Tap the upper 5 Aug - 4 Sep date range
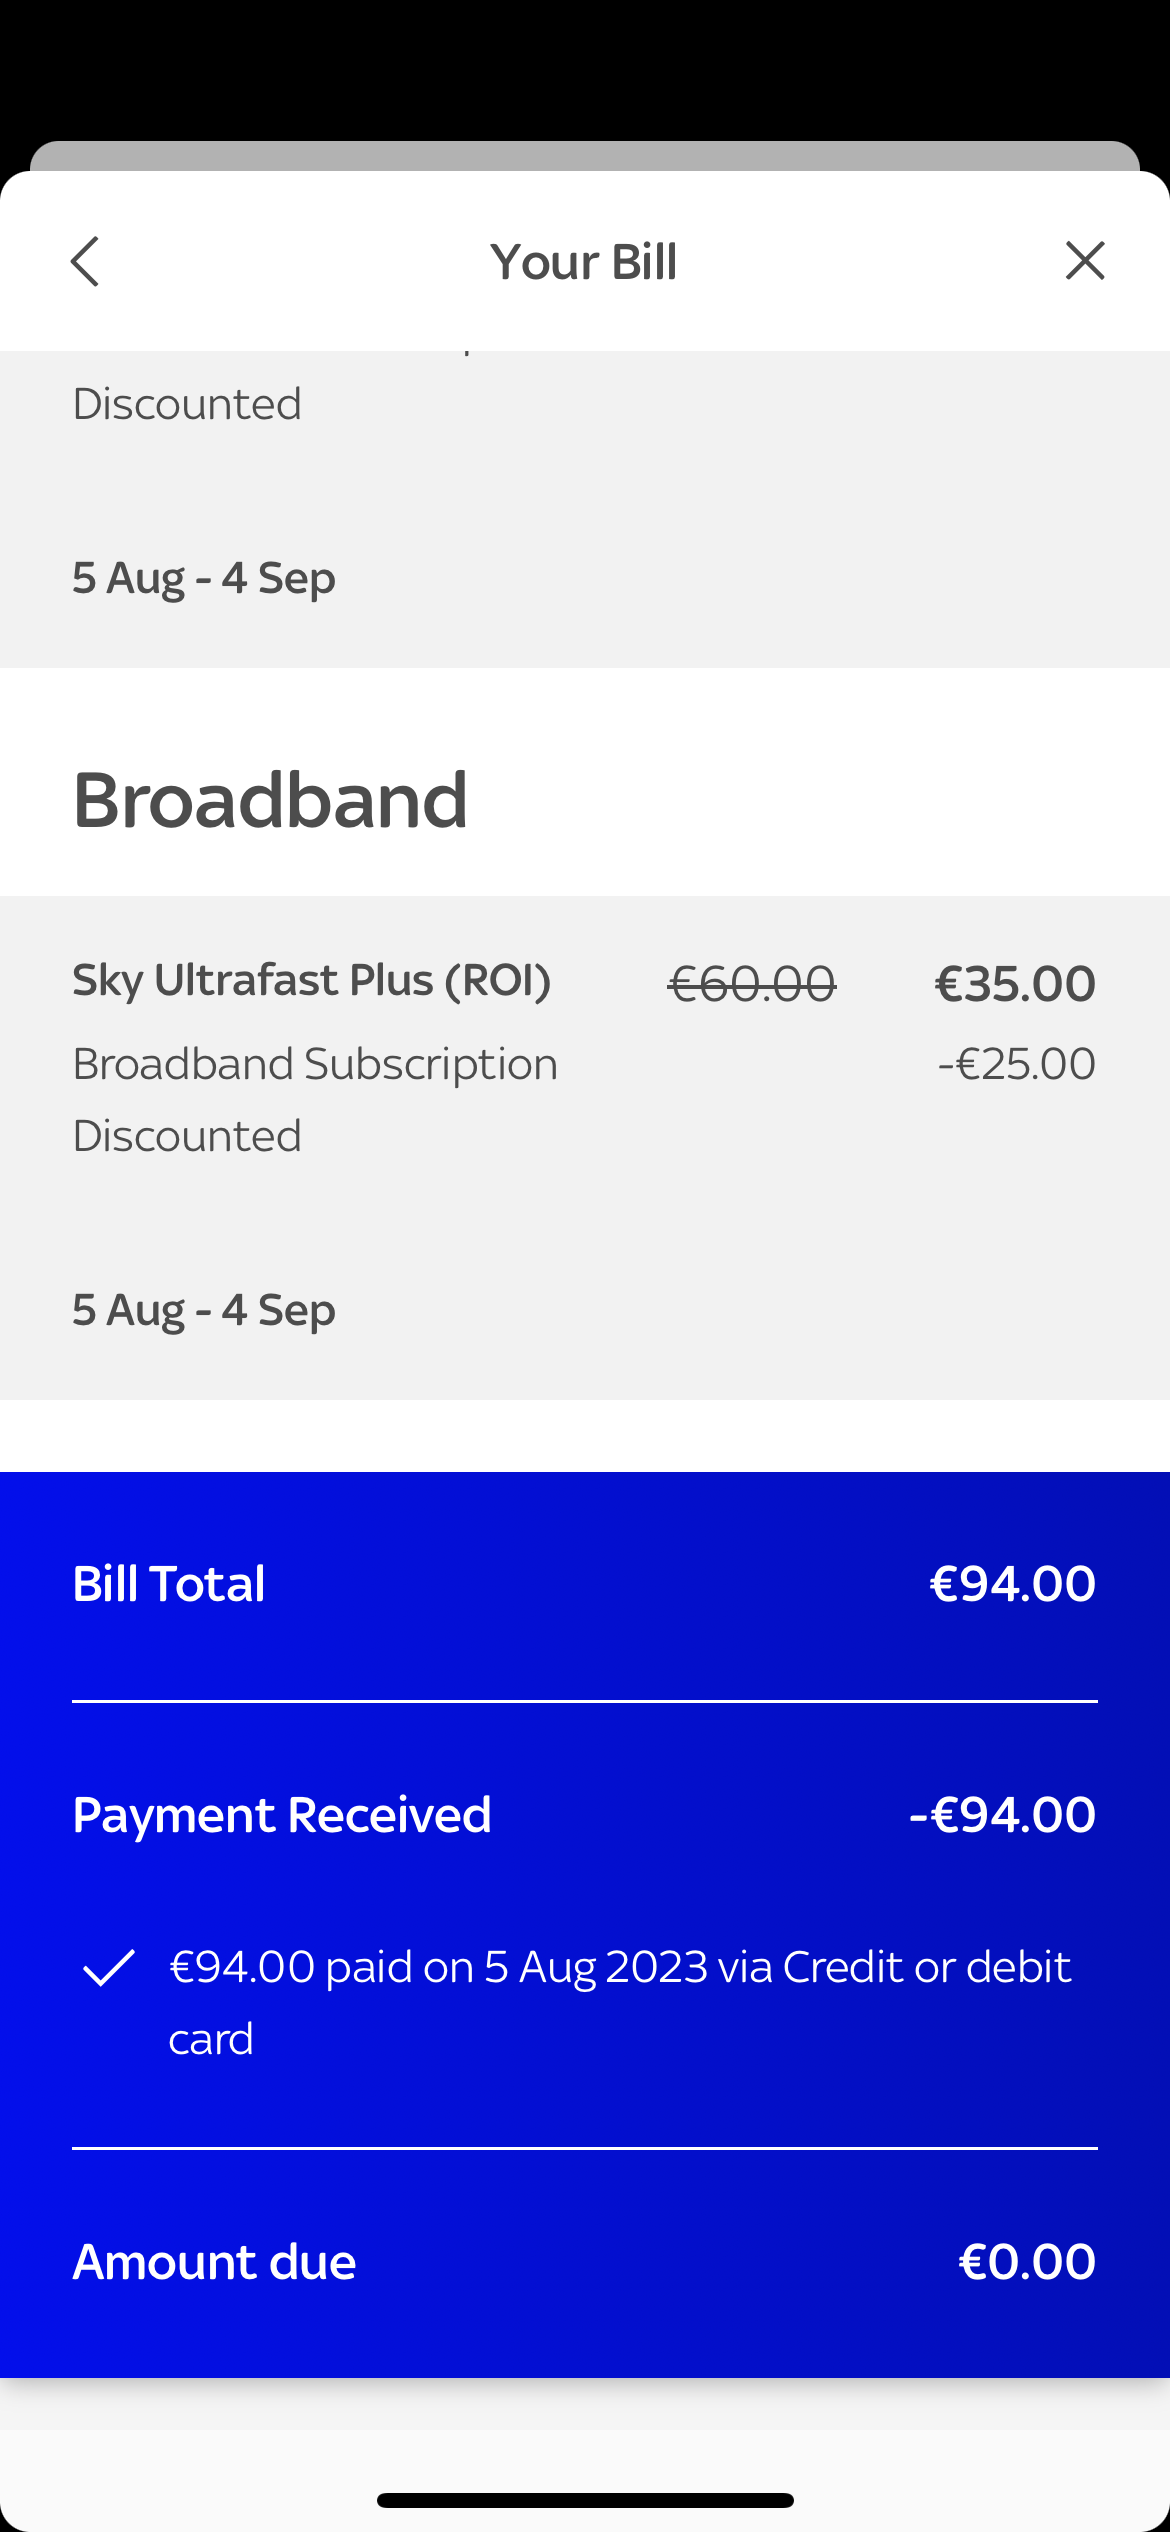This screenshot has width=1170, height=2532. (203, 577)
